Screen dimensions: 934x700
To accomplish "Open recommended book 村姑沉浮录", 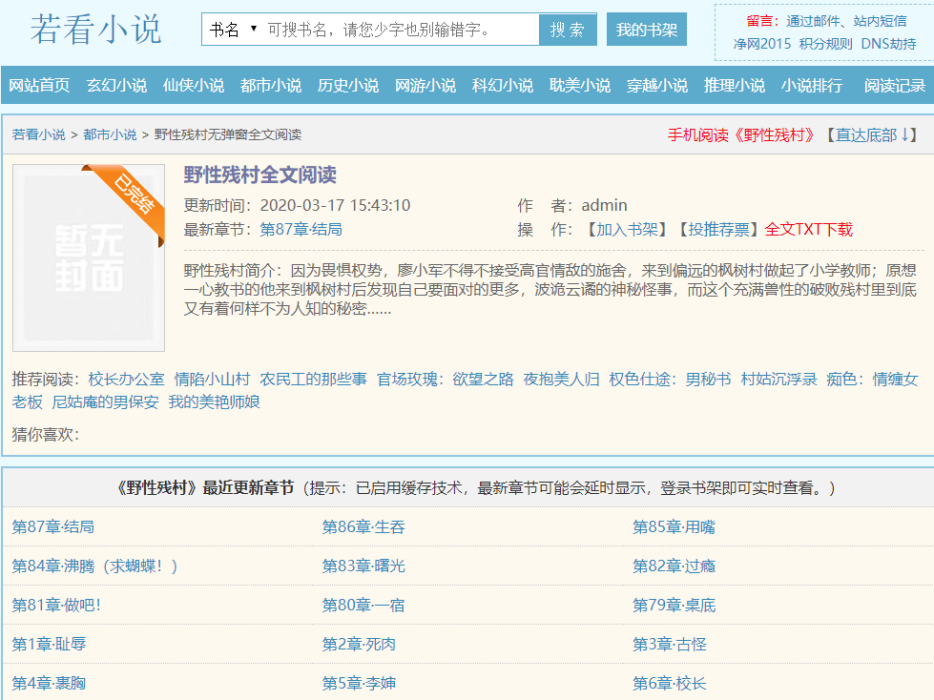I will [779, 379].
